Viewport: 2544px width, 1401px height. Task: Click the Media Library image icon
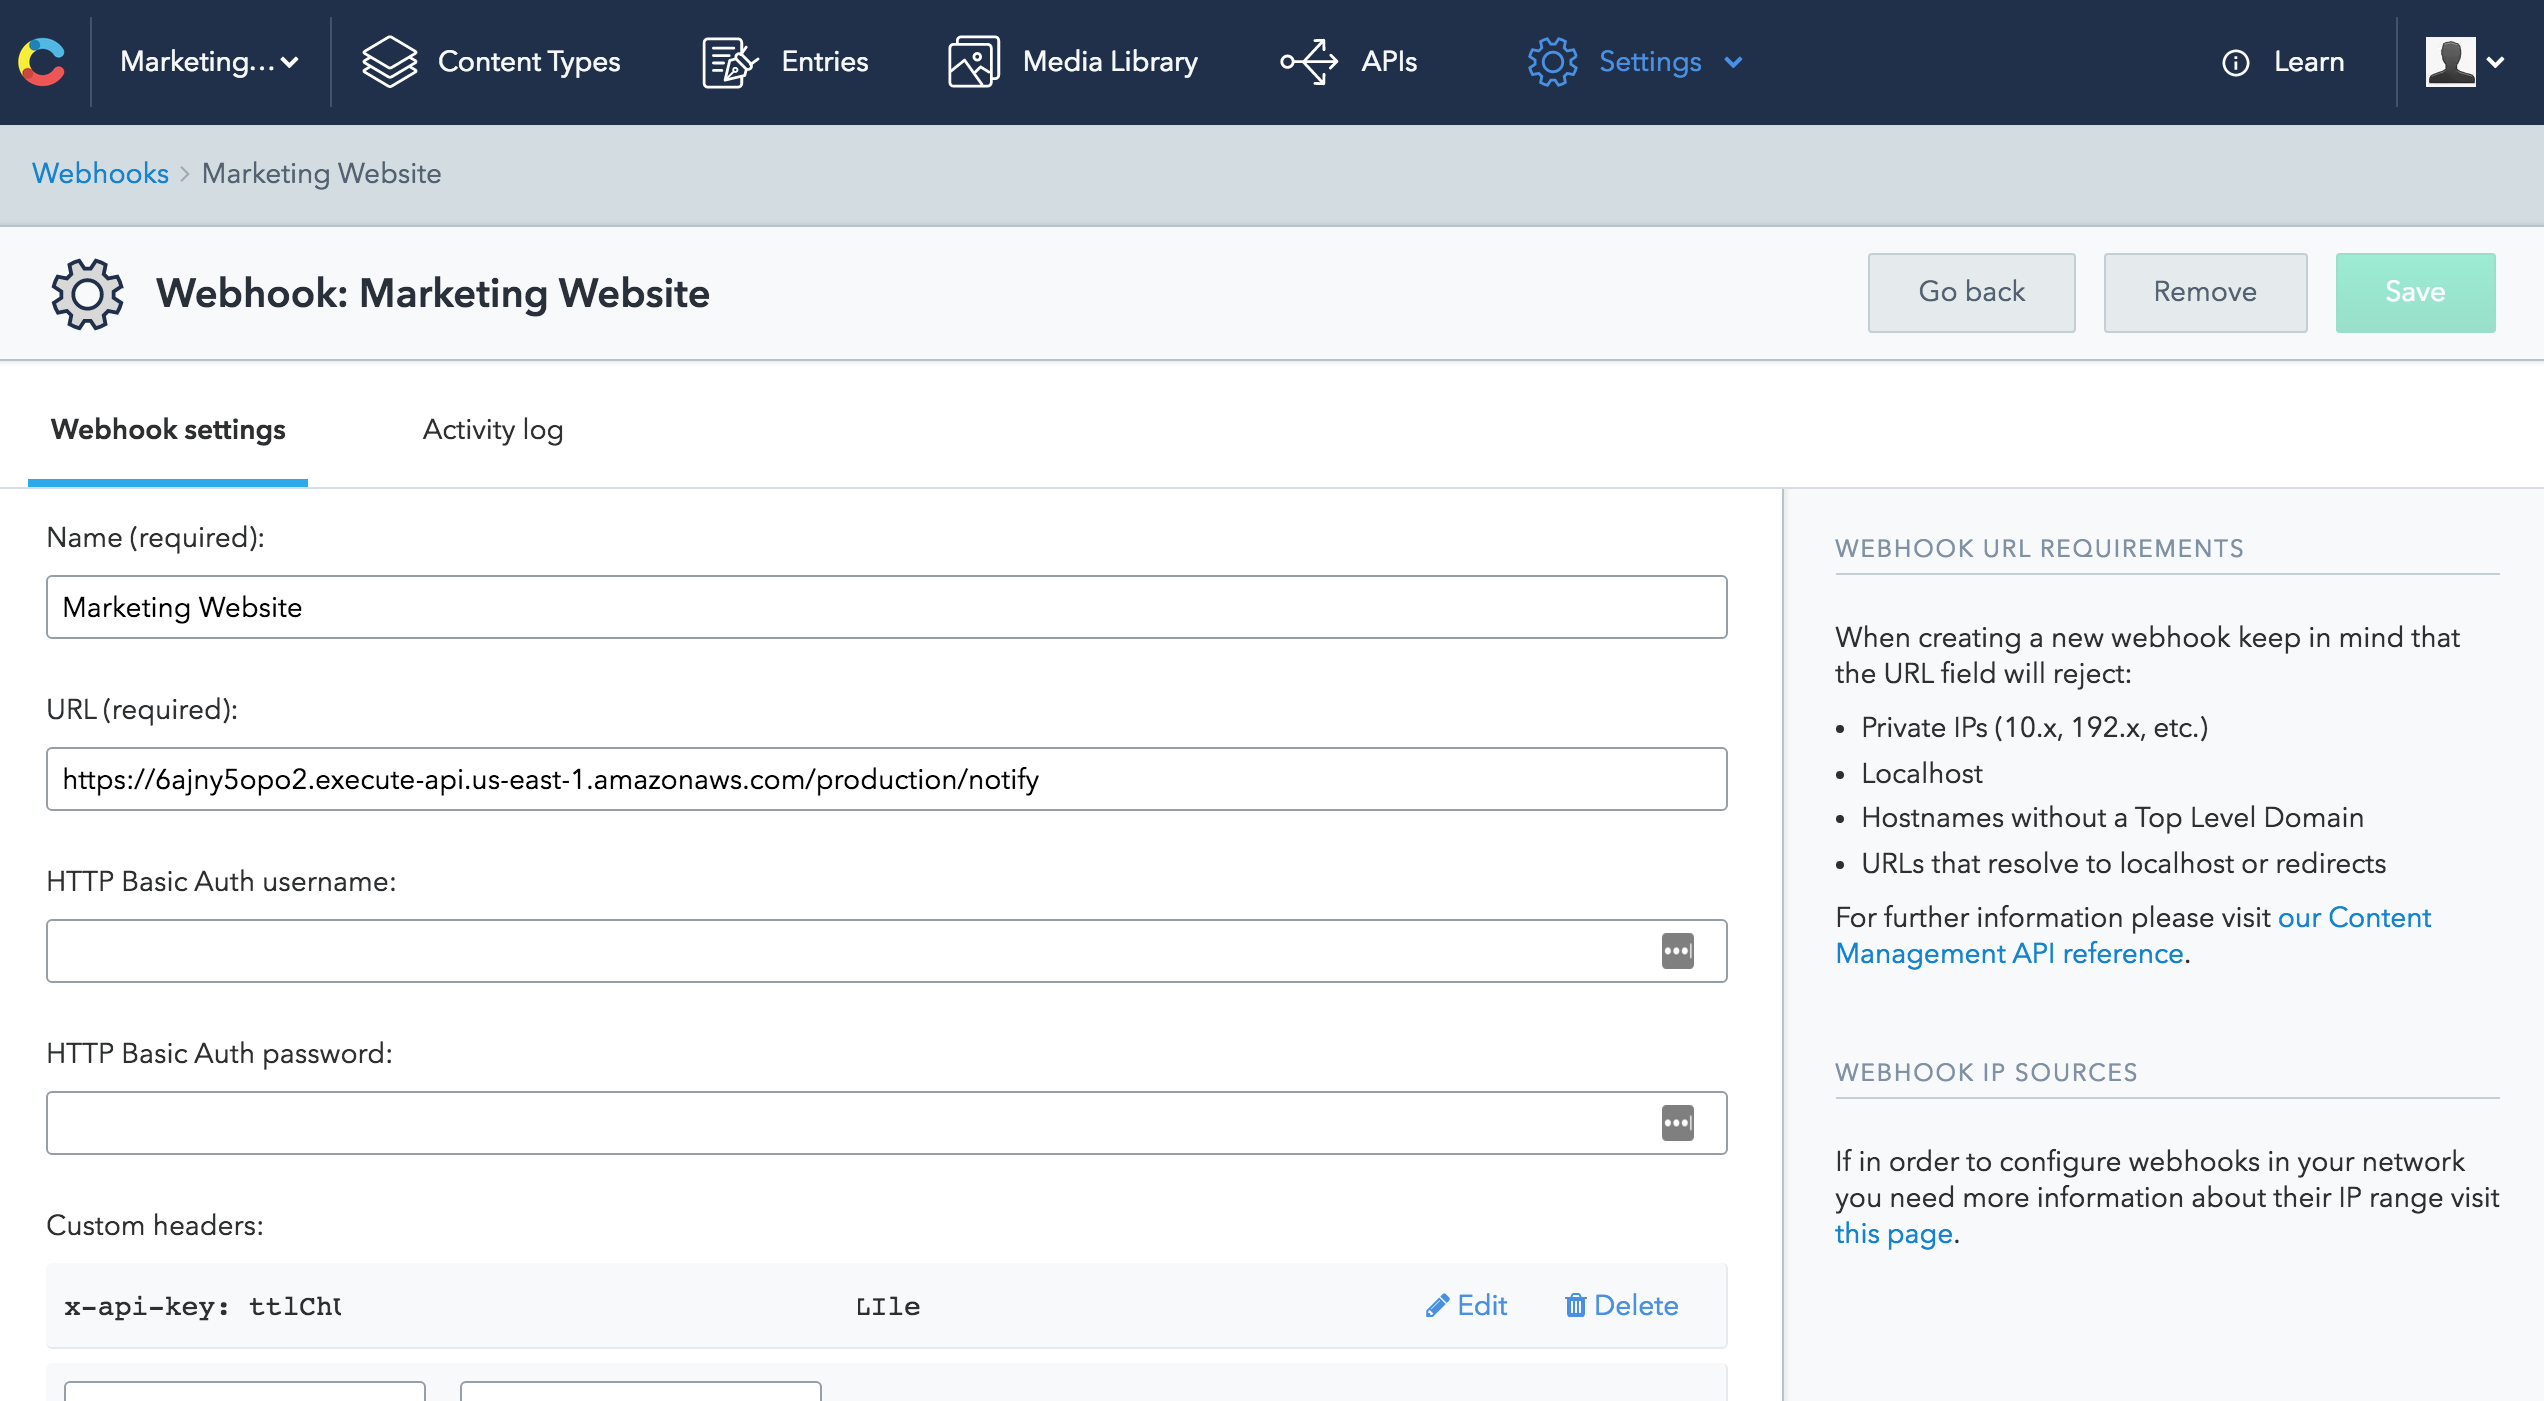(973, 62)
